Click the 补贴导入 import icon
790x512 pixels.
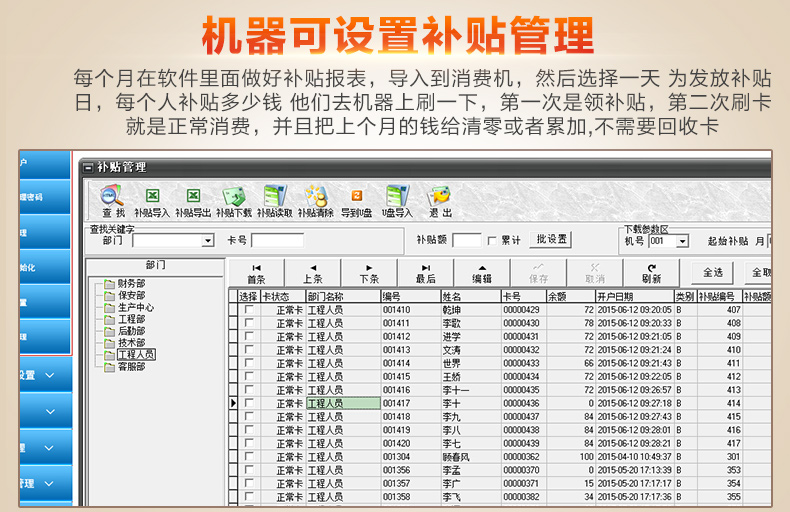(152, 201)
